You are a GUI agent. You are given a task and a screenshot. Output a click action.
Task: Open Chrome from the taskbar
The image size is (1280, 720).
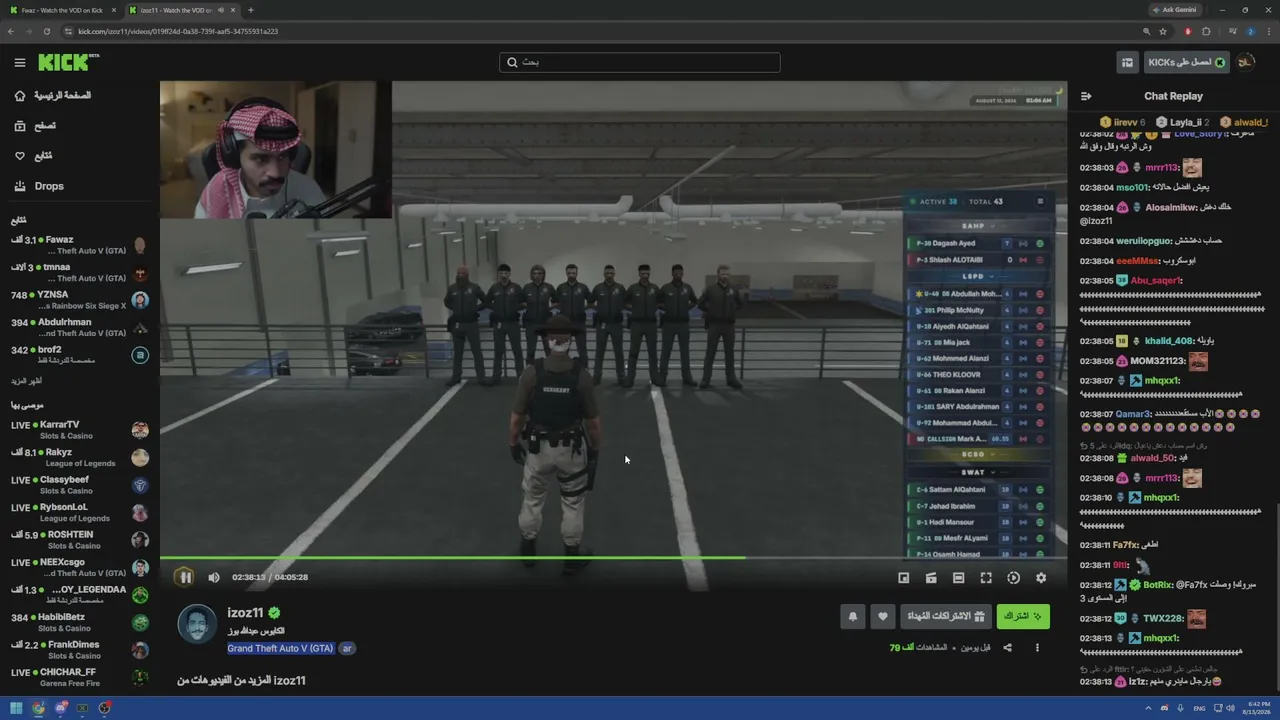tap(38, 708)
